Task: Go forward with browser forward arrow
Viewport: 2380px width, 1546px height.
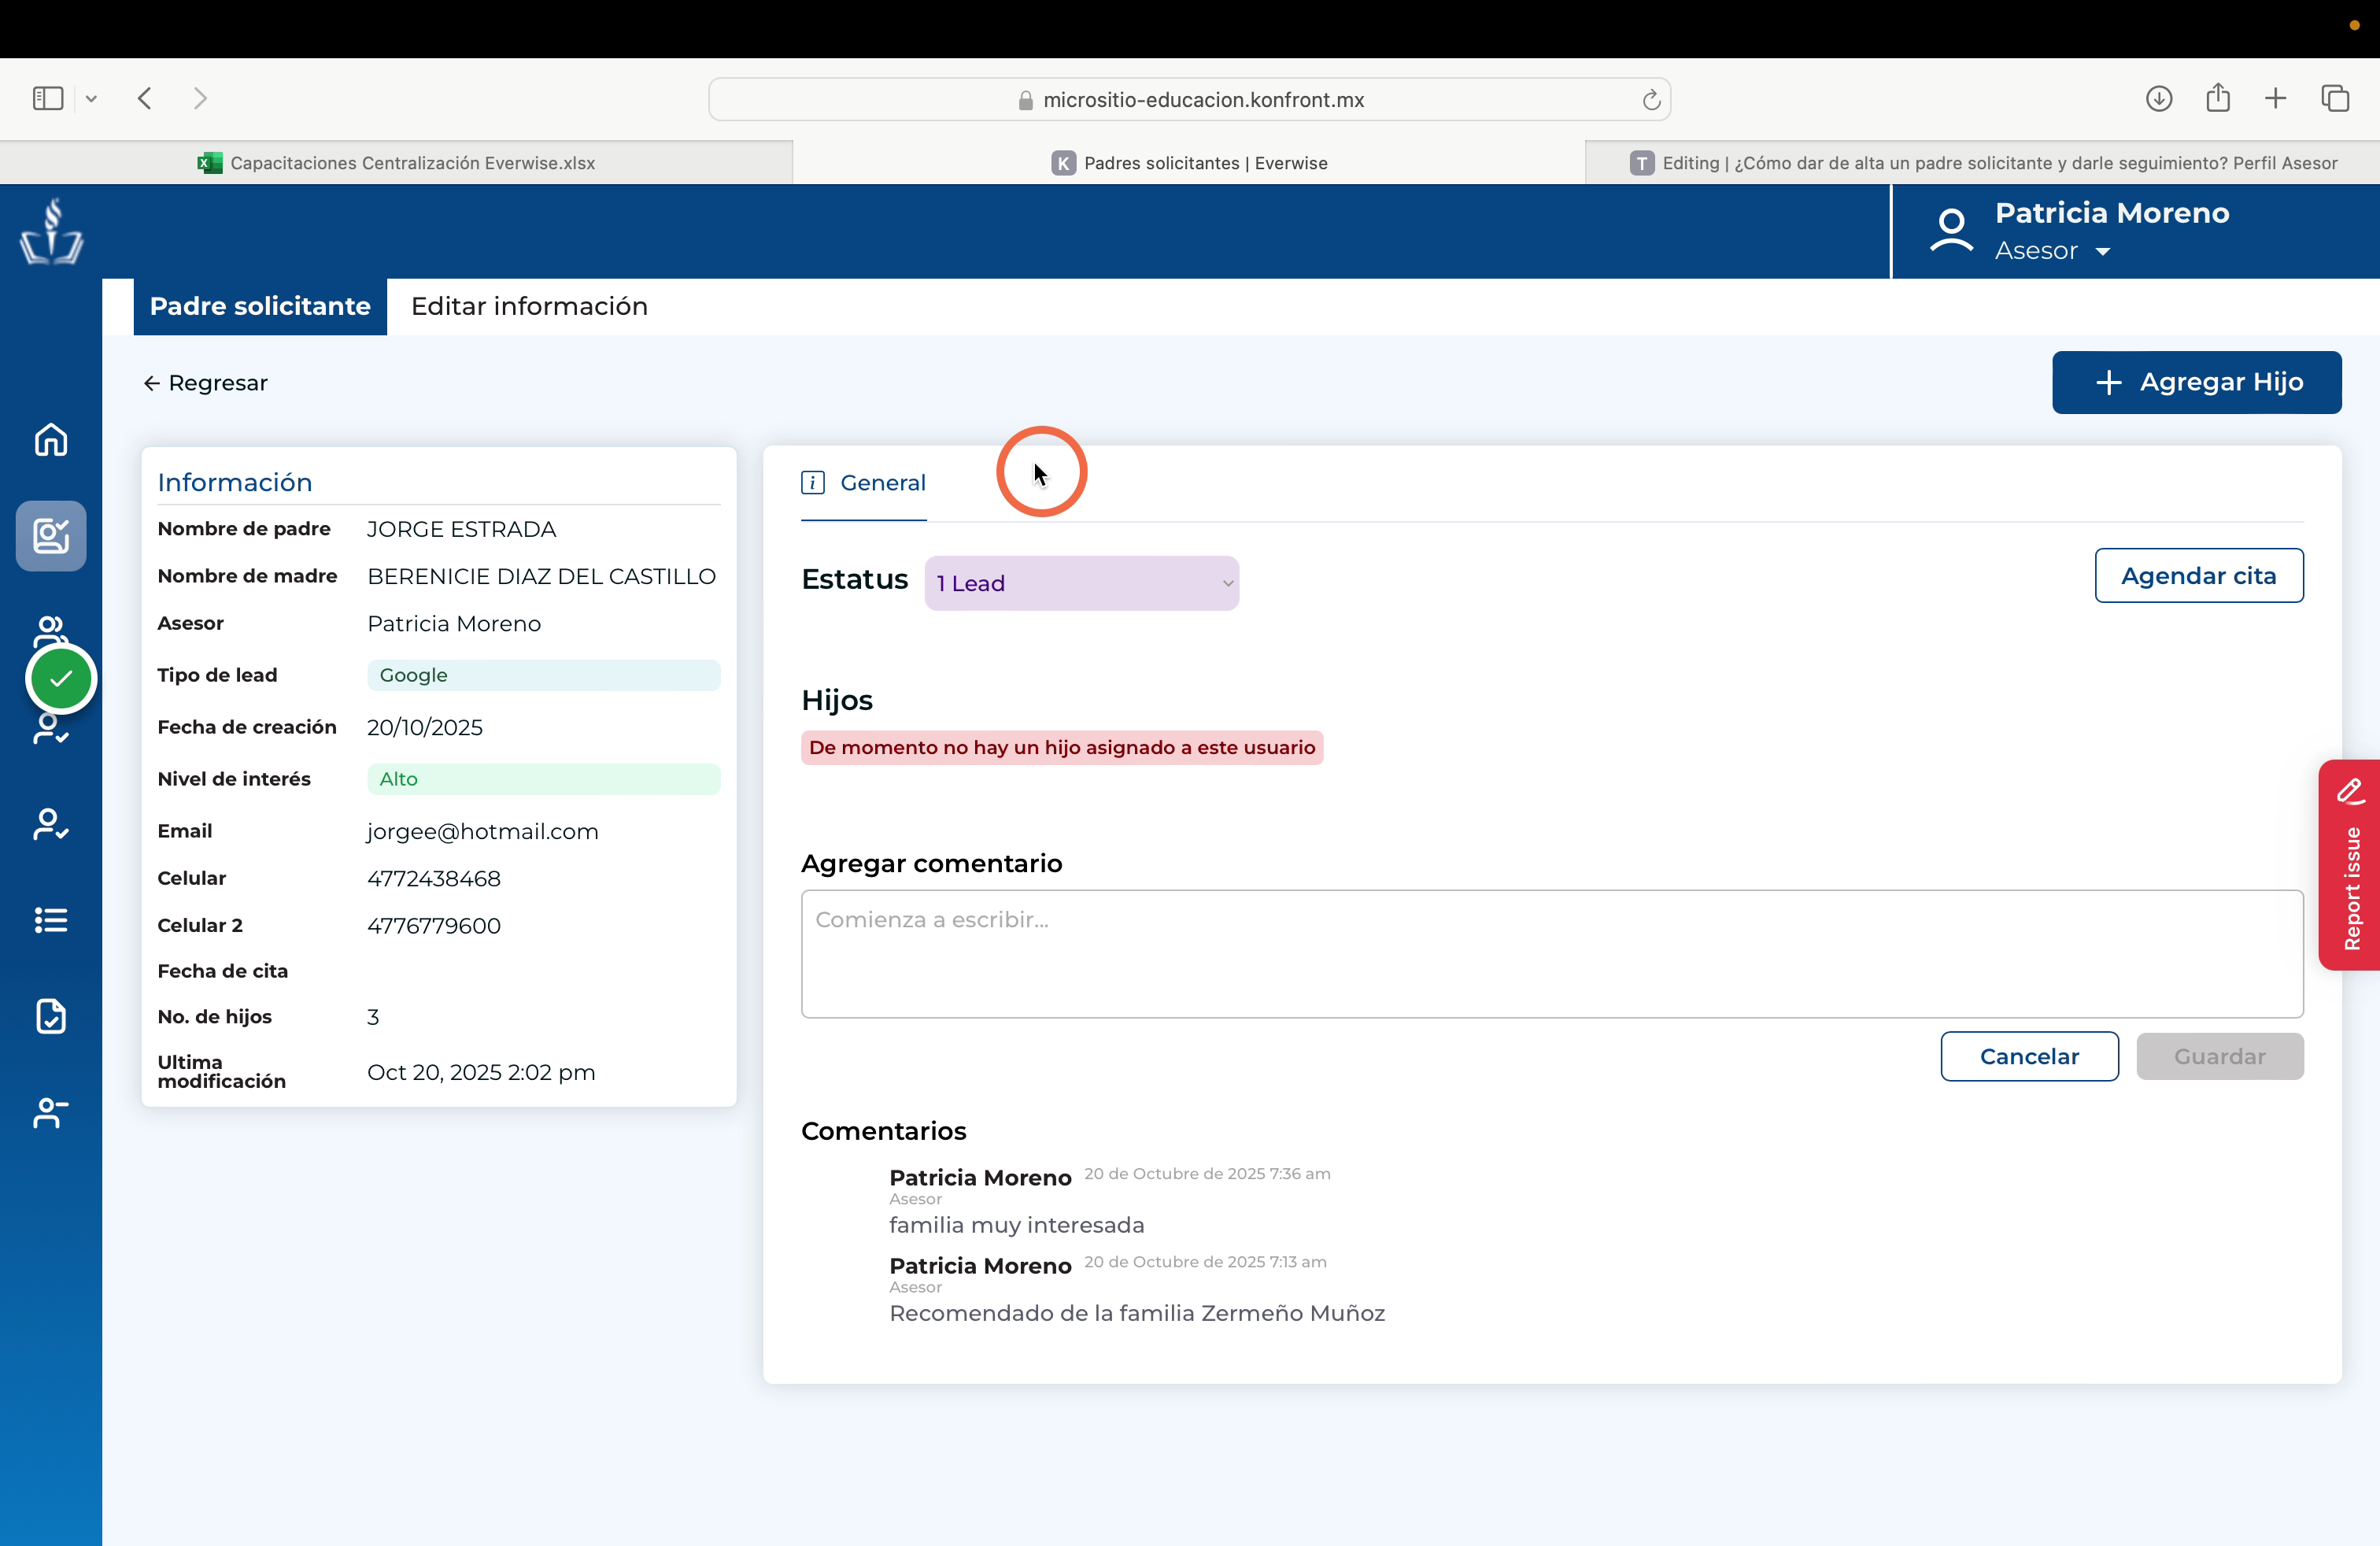Action: click(200, 98)
